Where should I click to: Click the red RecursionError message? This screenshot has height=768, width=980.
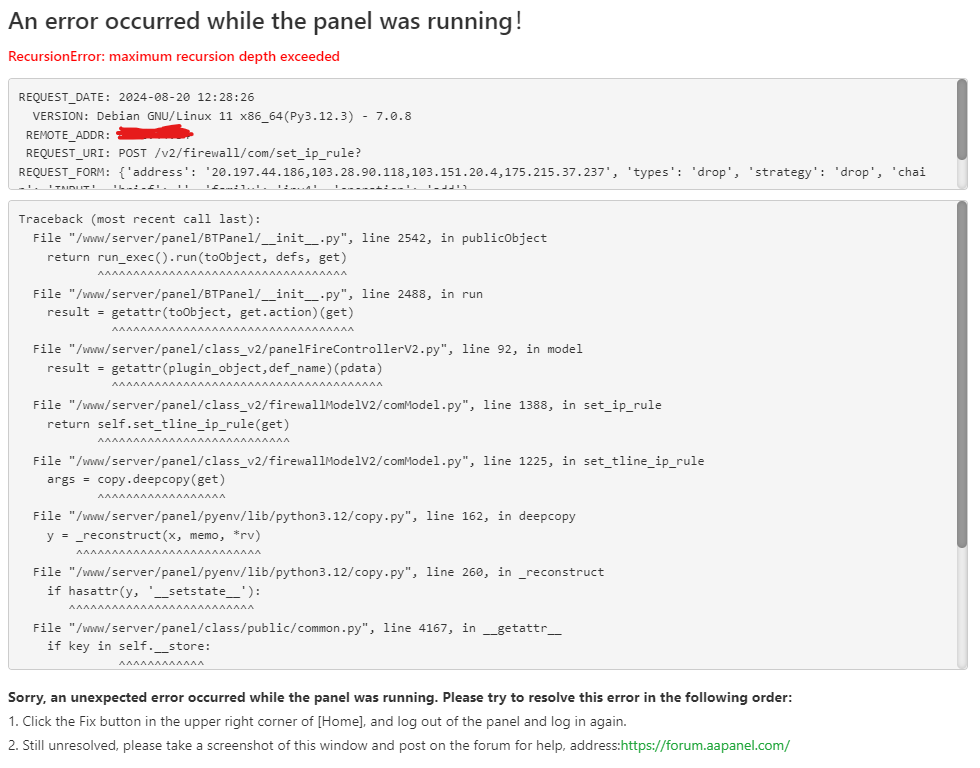pos(174,57)
